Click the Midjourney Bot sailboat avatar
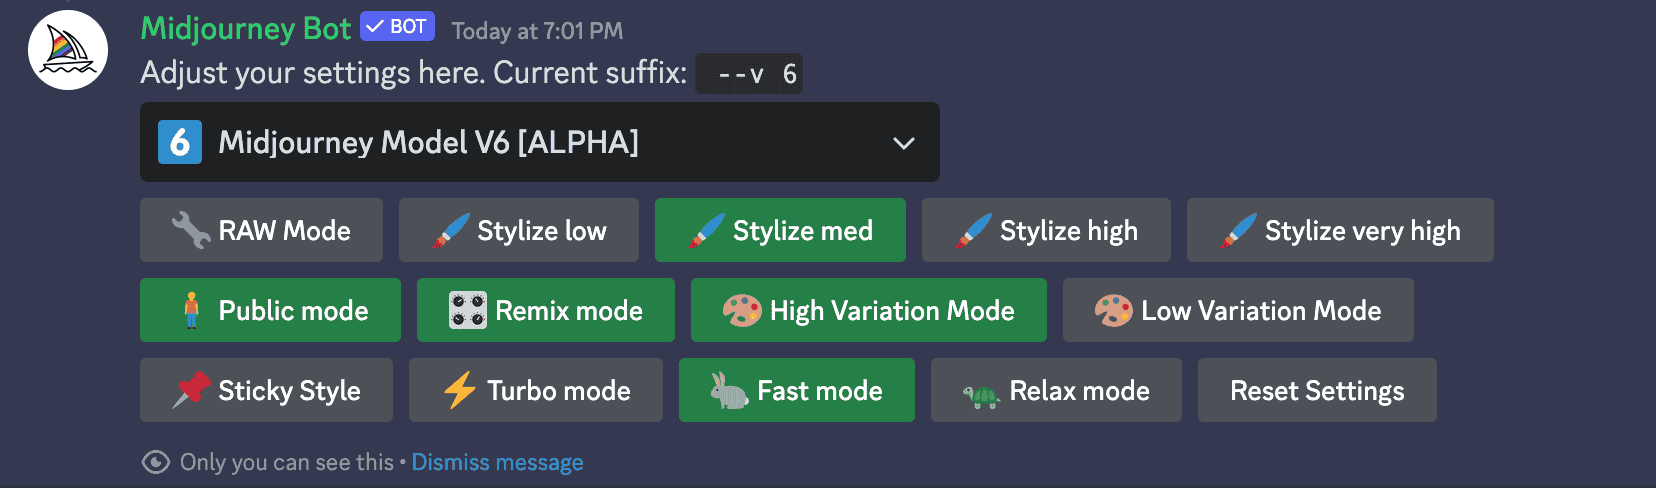 68,50
